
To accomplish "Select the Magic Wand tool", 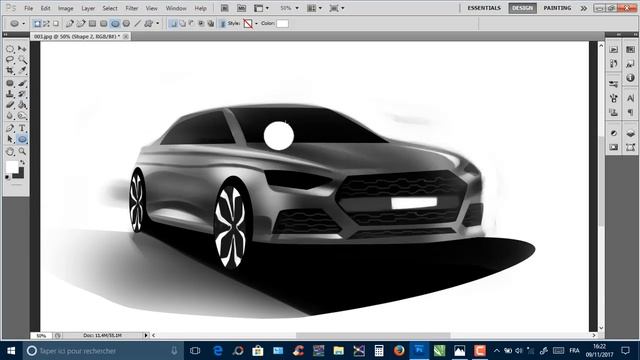I will (22, 60).
